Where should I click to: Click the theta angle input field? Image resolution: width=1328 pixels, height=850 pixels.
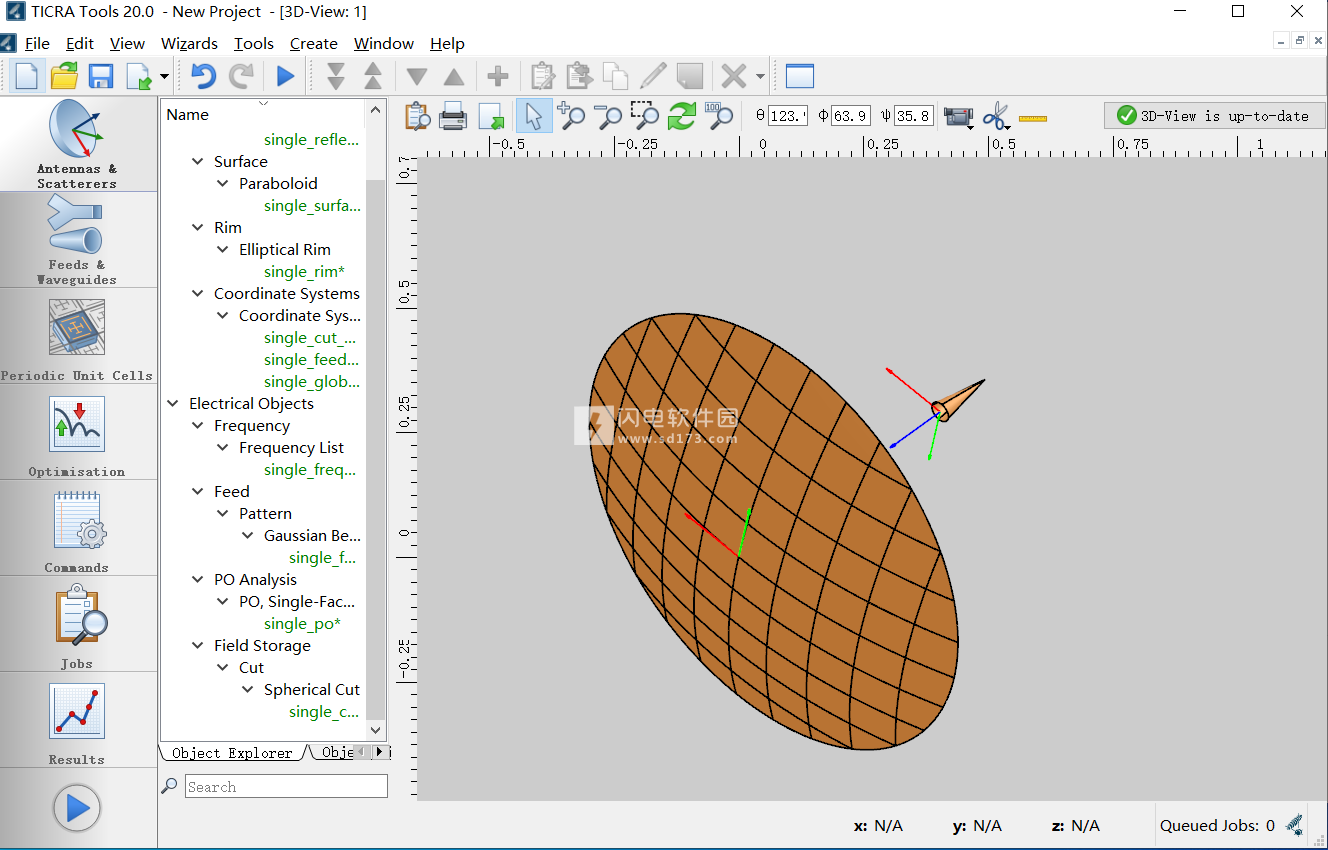point(788,116)
